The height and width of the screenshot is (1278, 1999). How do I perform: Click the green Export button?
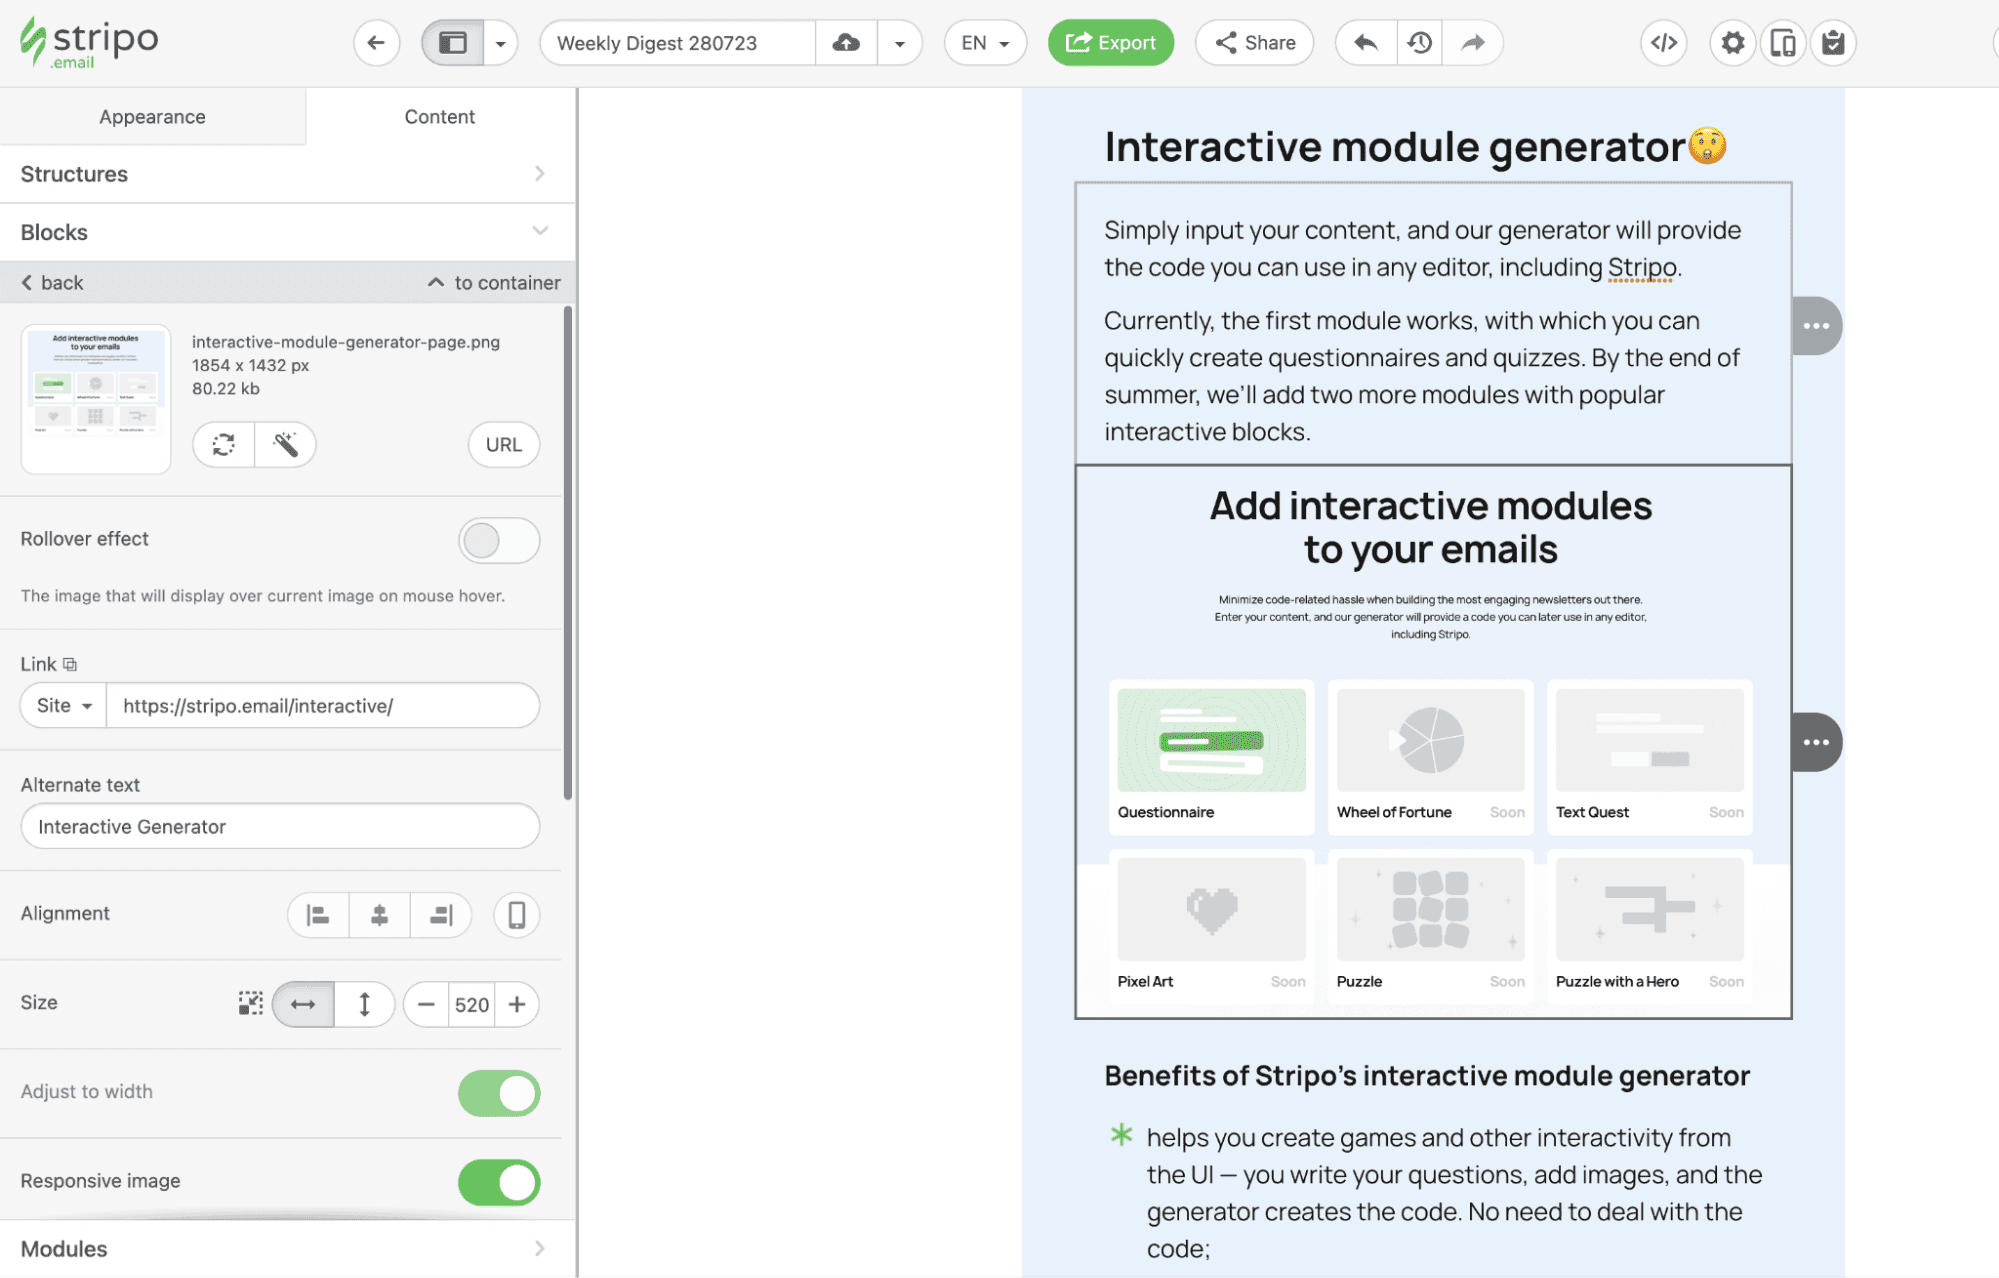[x=1110, y=42]
